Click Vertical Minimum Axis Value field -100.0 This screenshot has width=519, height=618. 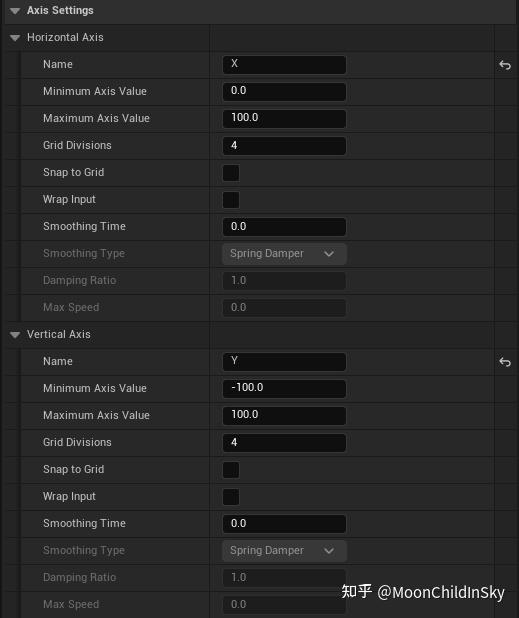284,388
